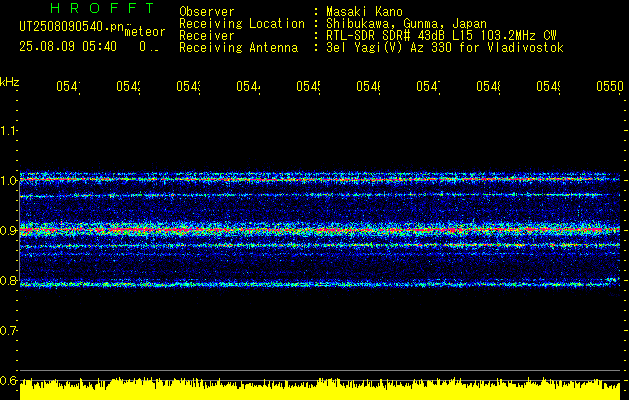Viewport: 629px width, 400px height.
Task: Select the 'Receiving Location' label
Action: tap(242, 24)
